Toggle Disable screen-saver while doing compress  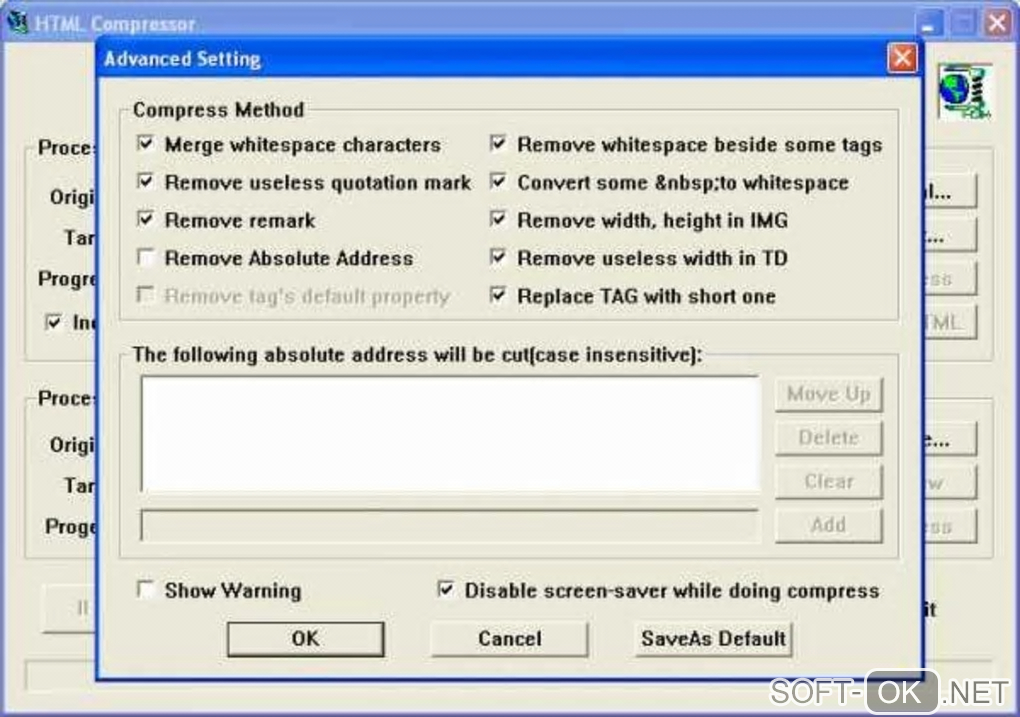coord(446,589)
